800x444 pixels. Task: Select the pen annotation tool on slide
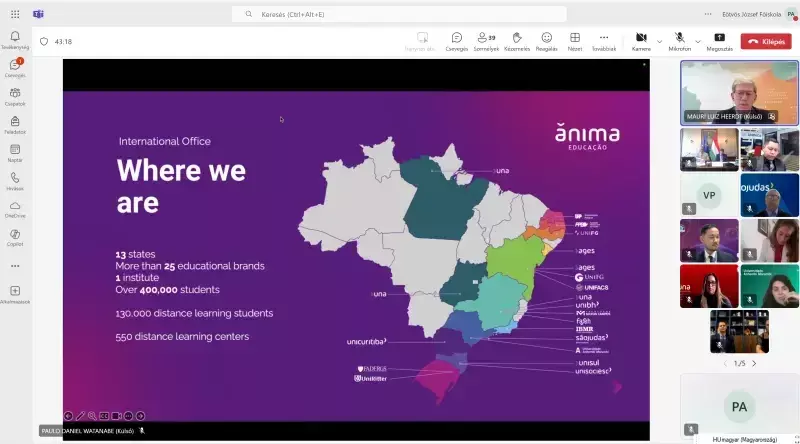(x=80, y=416)
